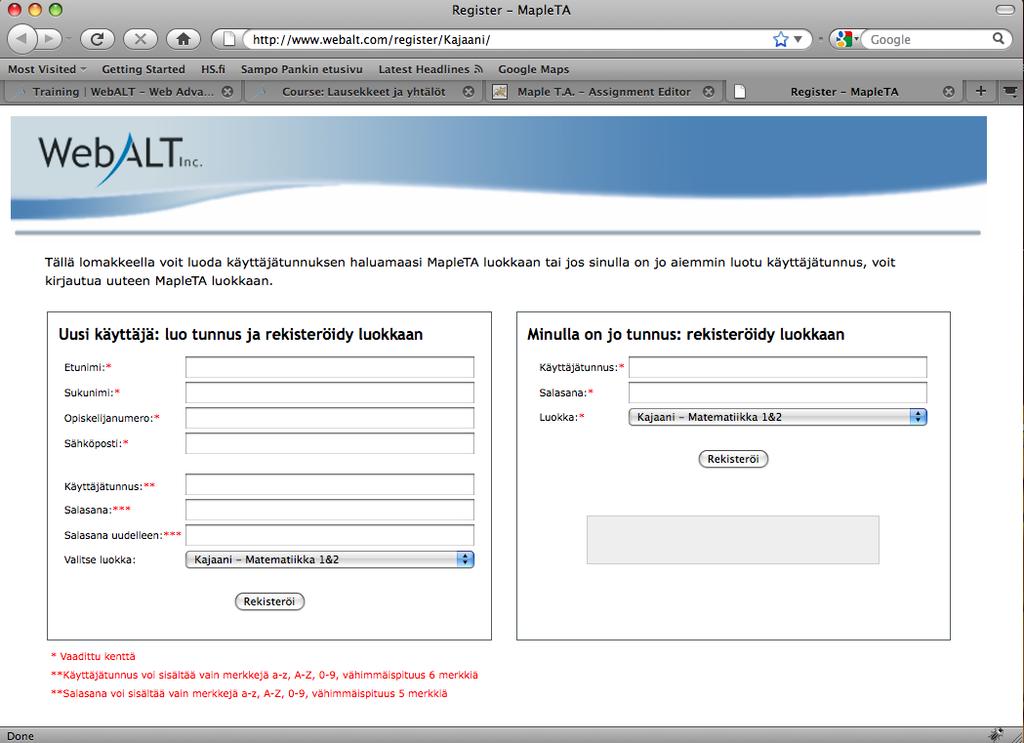1024x743 pixels.
Task: Expand the Most Visited bookmarks folder
Action: (47, 69)
